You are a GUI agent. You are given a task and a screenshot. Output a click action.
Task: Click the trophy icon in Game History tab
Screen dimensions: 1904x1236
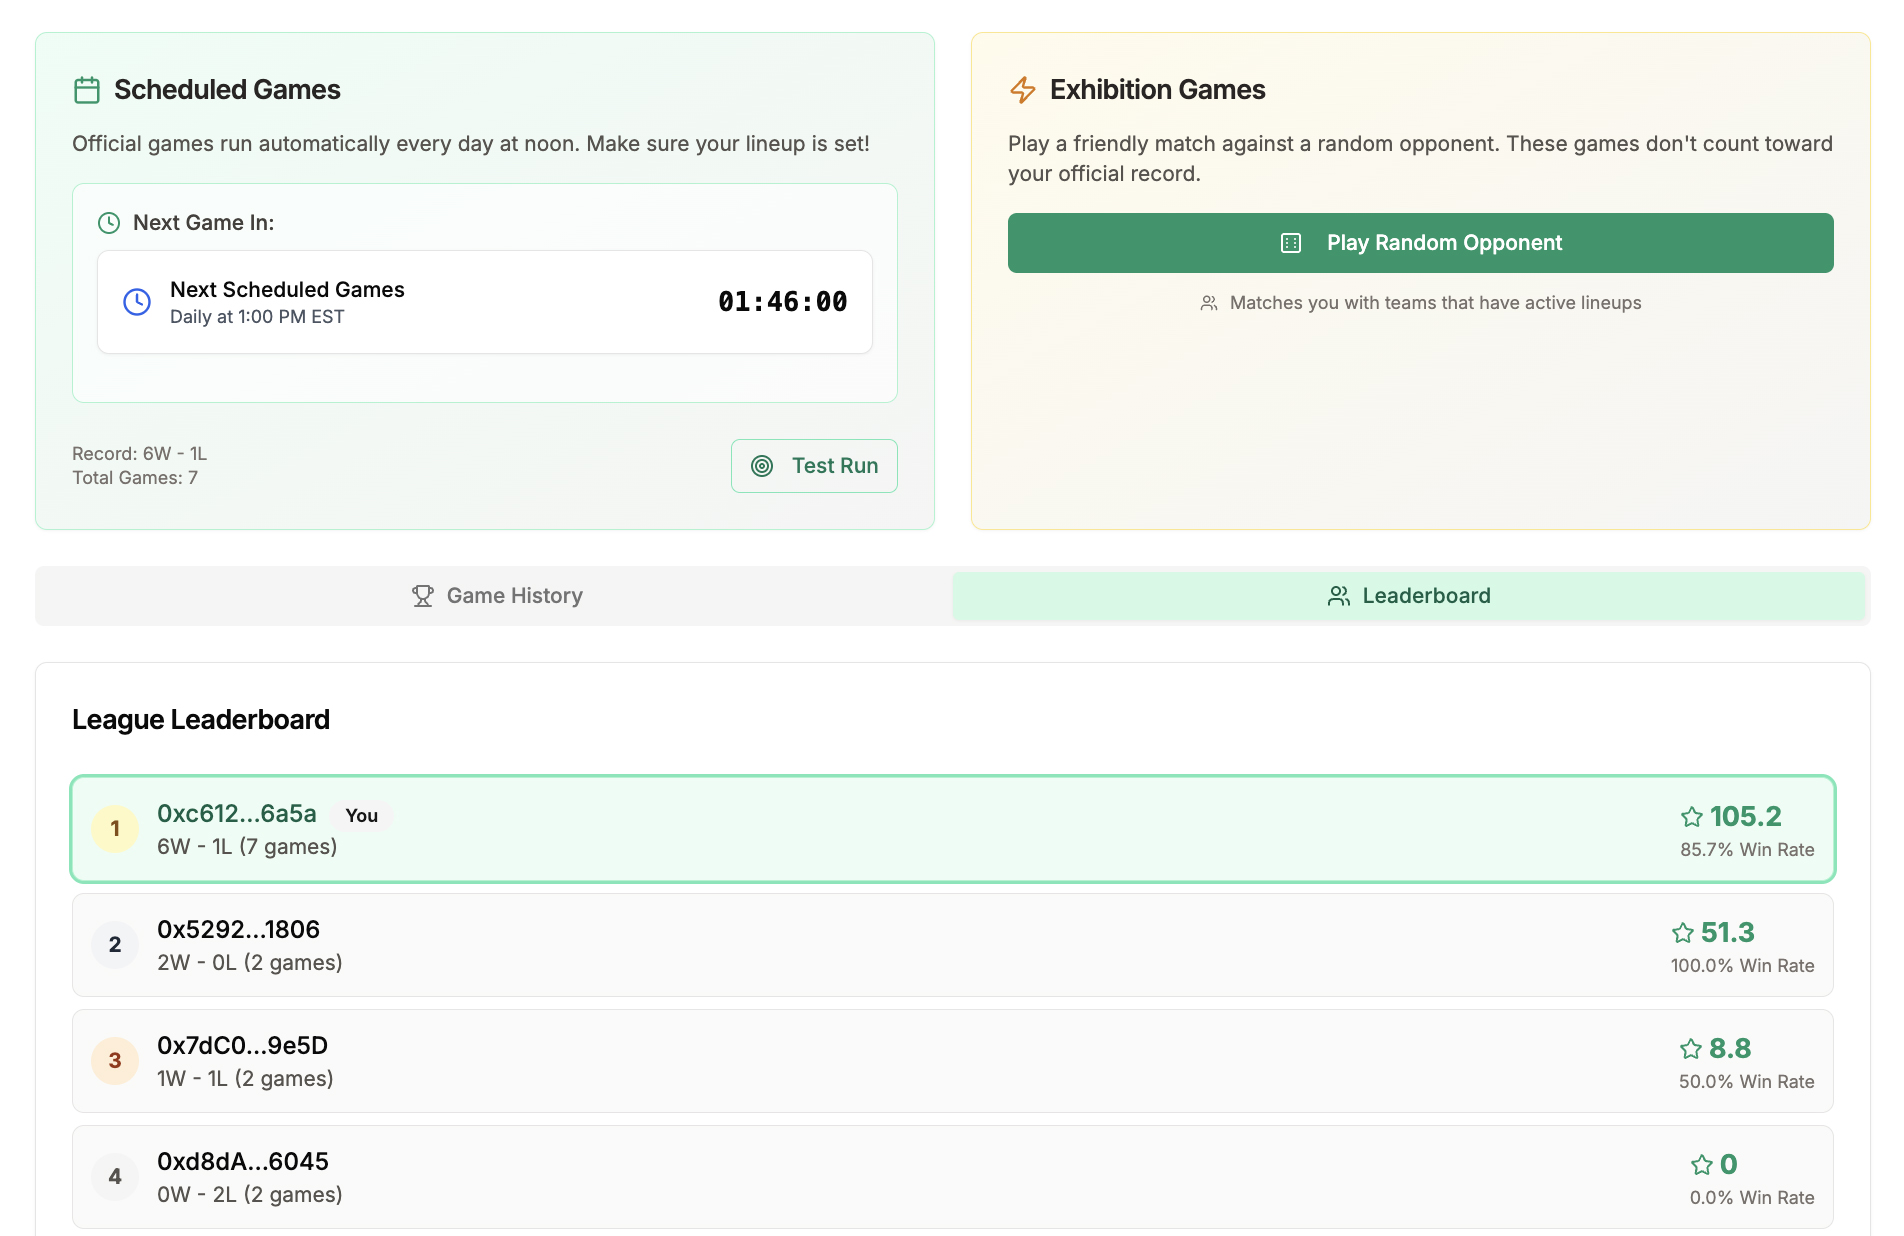(x=423, y=596)
